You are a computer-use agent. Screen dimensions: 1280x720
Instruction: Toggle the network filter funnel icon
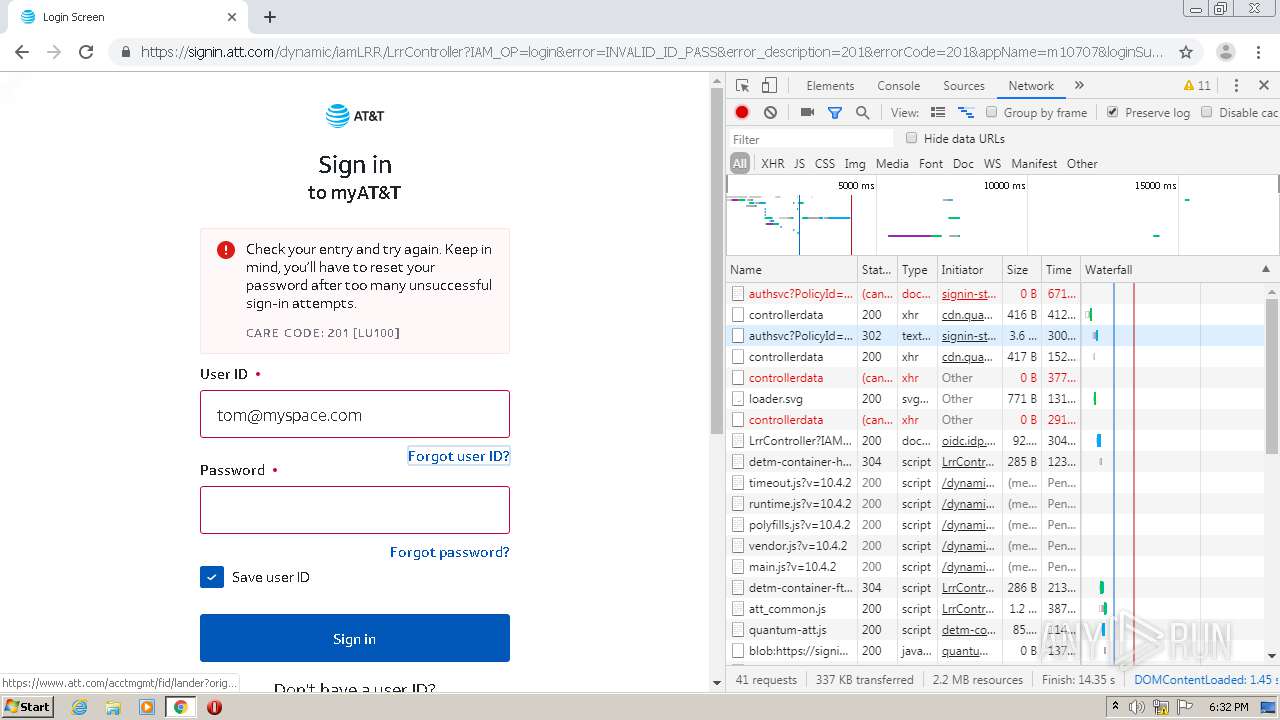pyautogui.click(x=835, y=113)
